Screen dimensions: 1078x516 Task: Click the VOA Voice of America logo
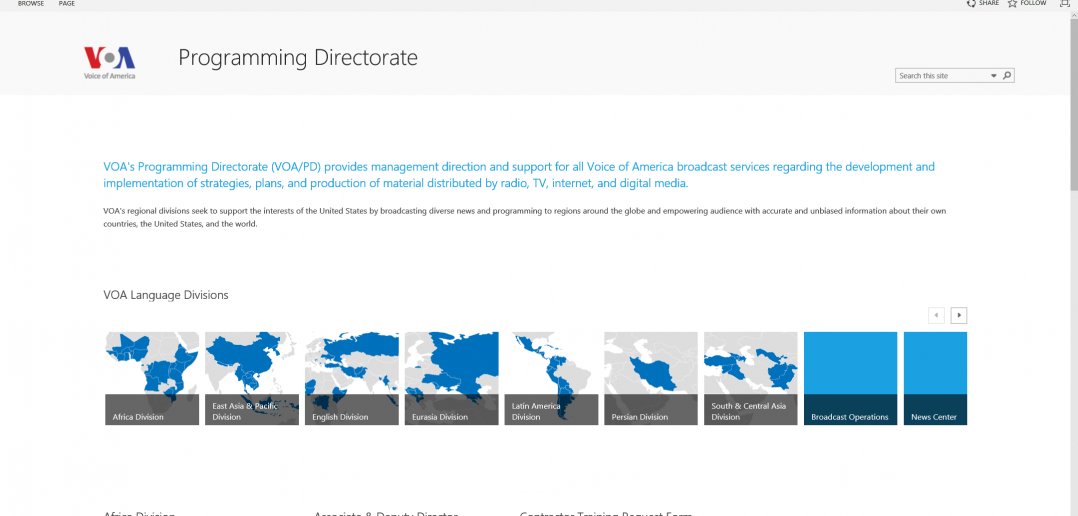(109, 63)
